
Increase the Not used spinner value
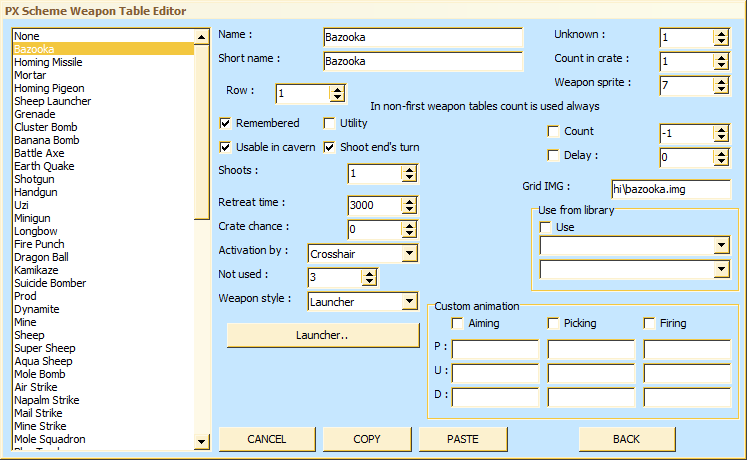[x=369, y=273]
